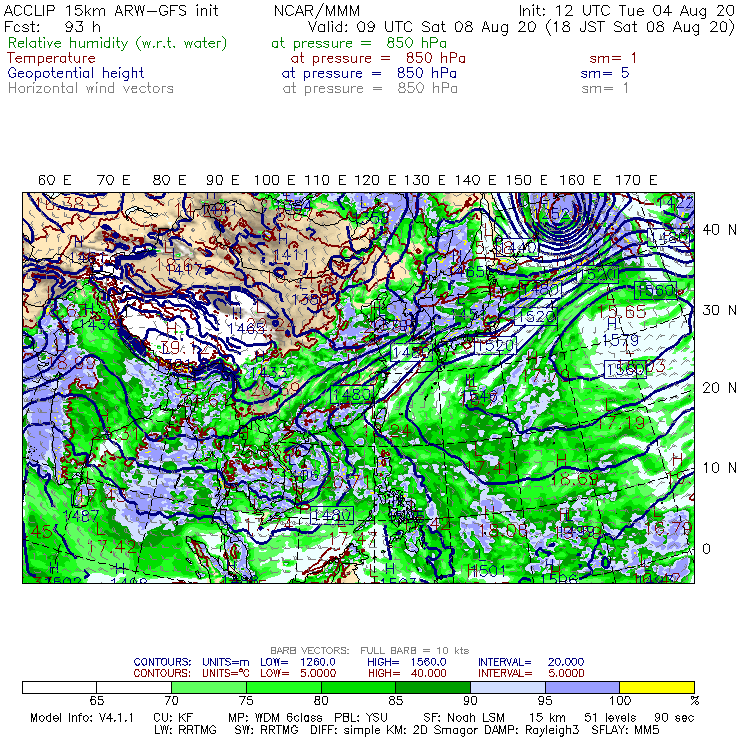This screenshot has height=740, width=740.
Task: Click the red 'Temperature' label
Action: tap(51, 58)
